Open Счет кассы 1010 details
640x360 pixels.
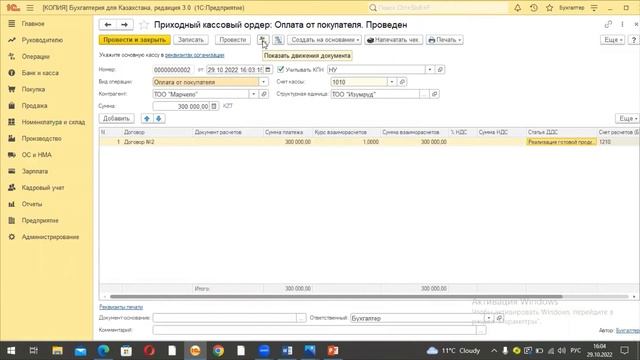(x=402, y=82)
